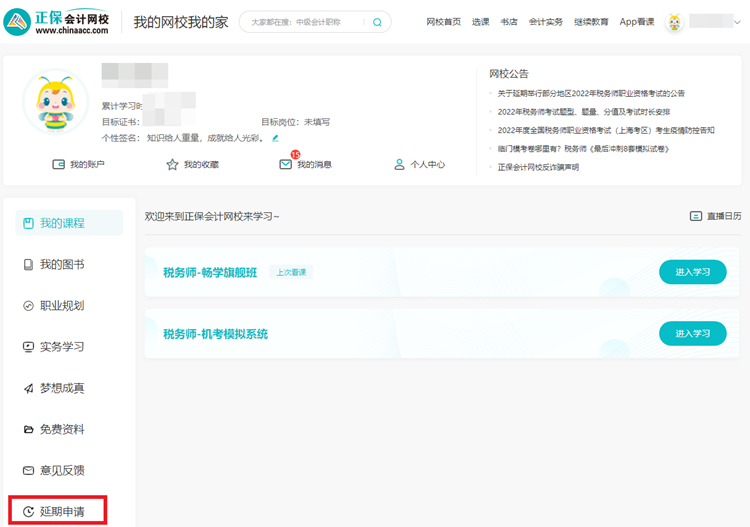Click the bee profile avatar
750x527 pixels.
[x=55, y=101]
